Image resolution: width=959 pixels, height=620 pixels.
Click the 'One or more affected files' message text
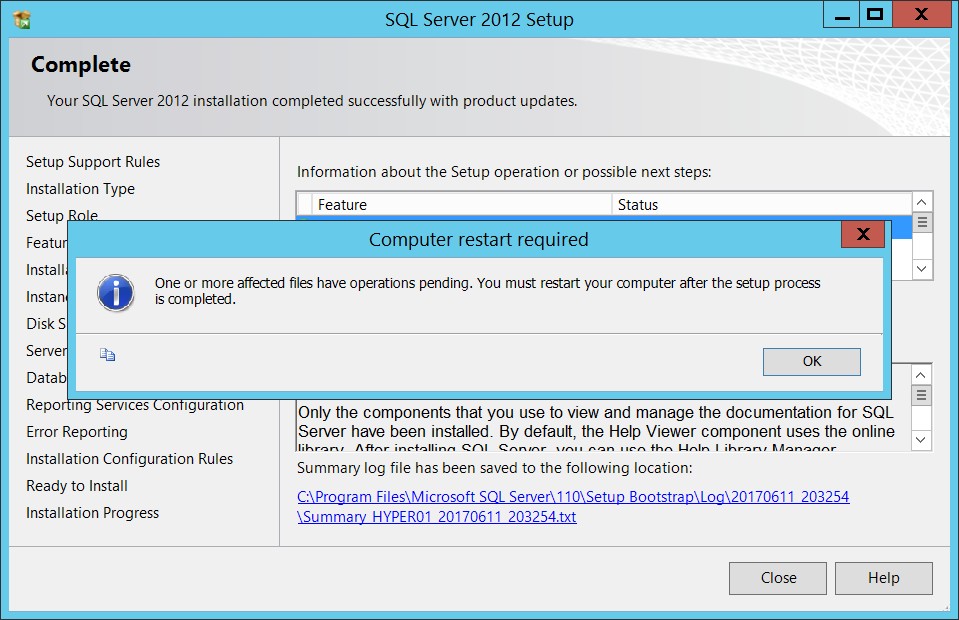pyautogui.click(x=487, y=291)
